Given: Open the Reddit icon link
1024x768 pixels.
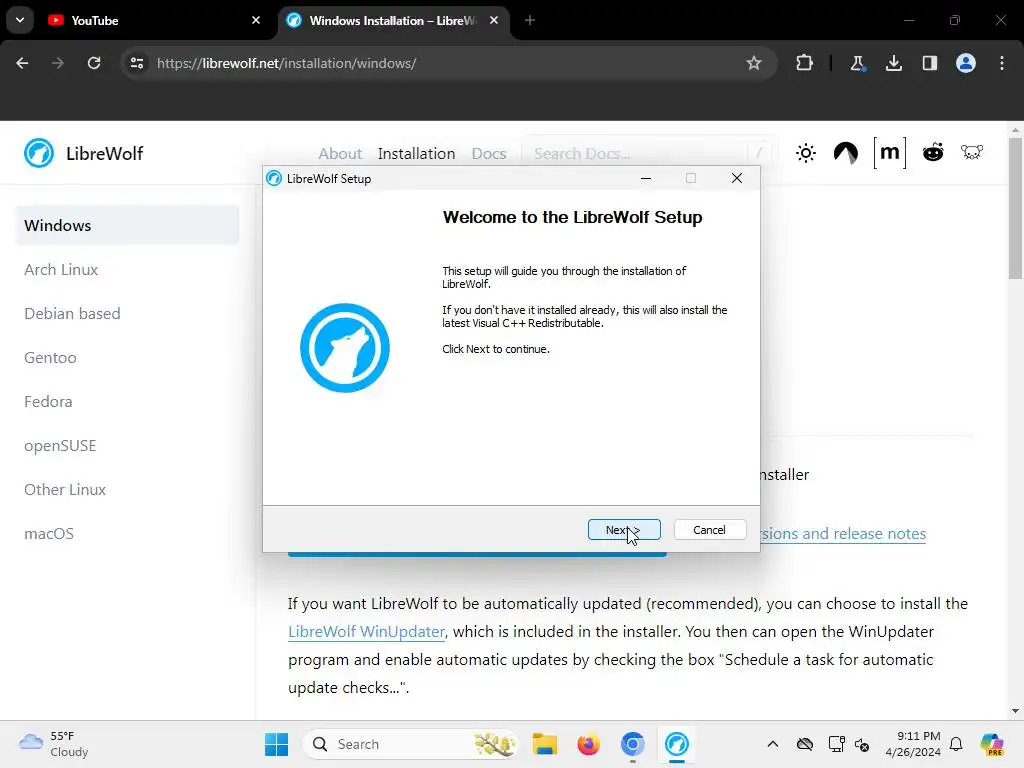Looking at the screenshot, I should coord(933,152).
